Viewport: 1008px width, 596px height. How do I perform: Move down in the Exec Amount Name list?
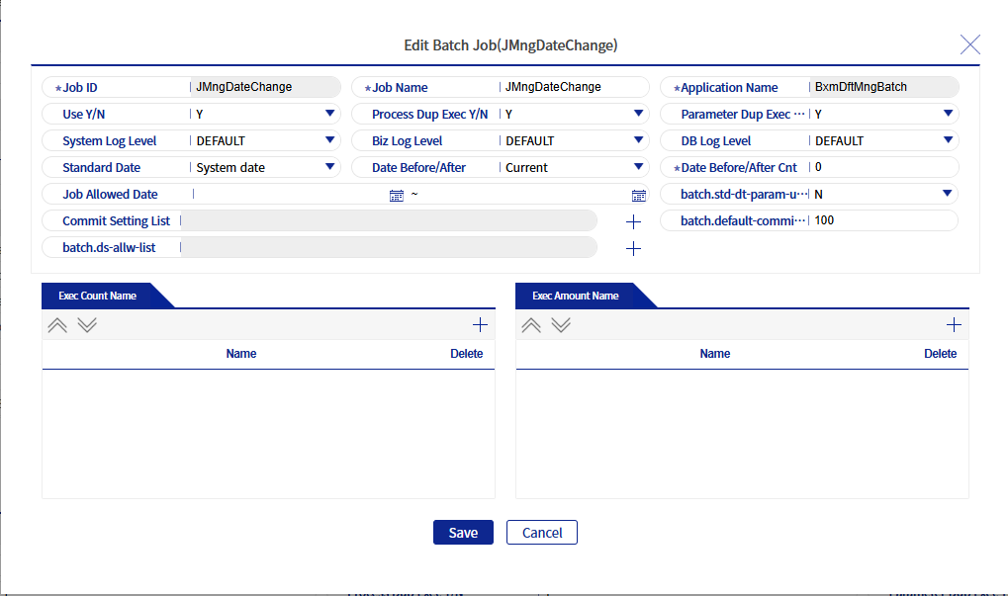561,325
